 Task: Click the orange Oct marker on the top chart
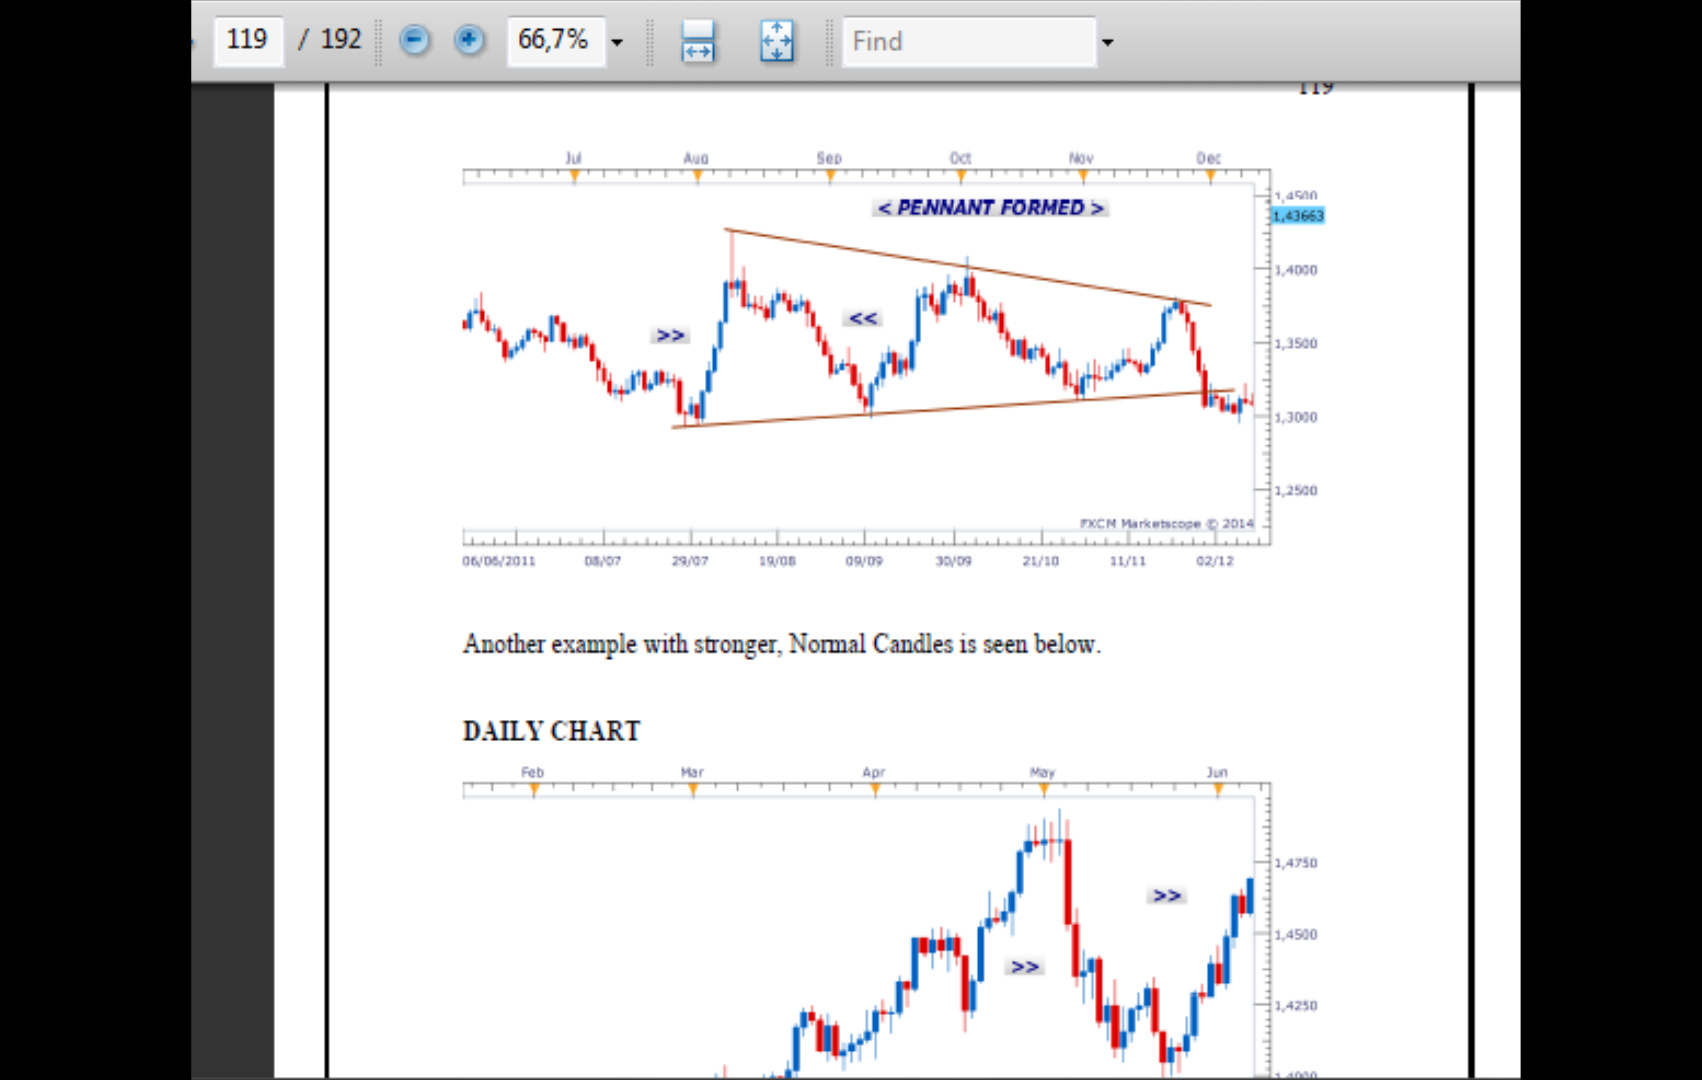pos(961,177)
